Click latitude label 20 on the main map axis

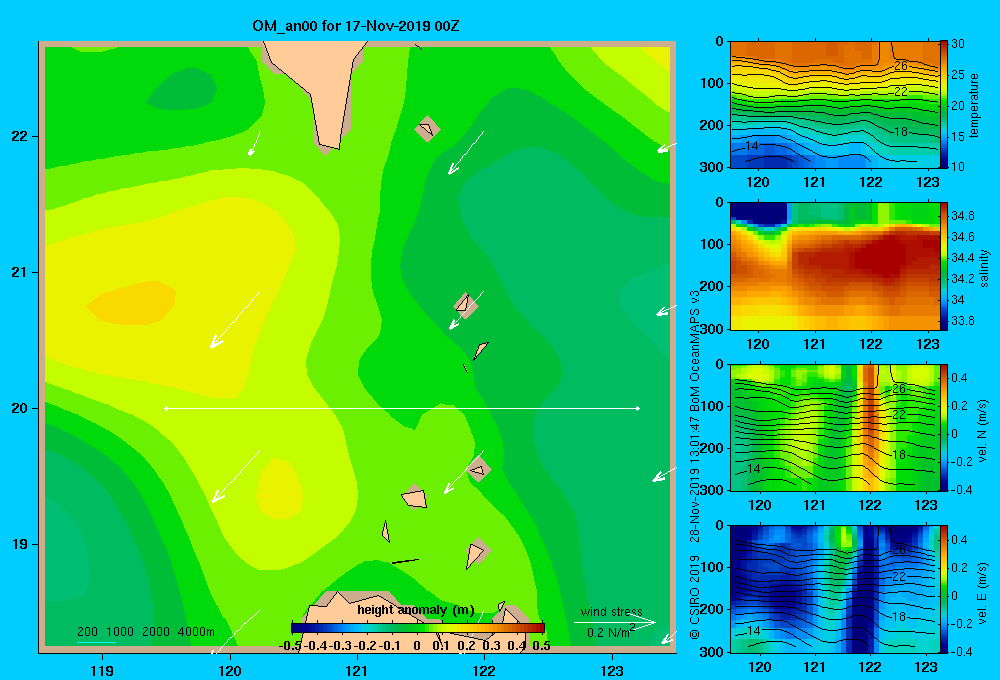point(19,408)
